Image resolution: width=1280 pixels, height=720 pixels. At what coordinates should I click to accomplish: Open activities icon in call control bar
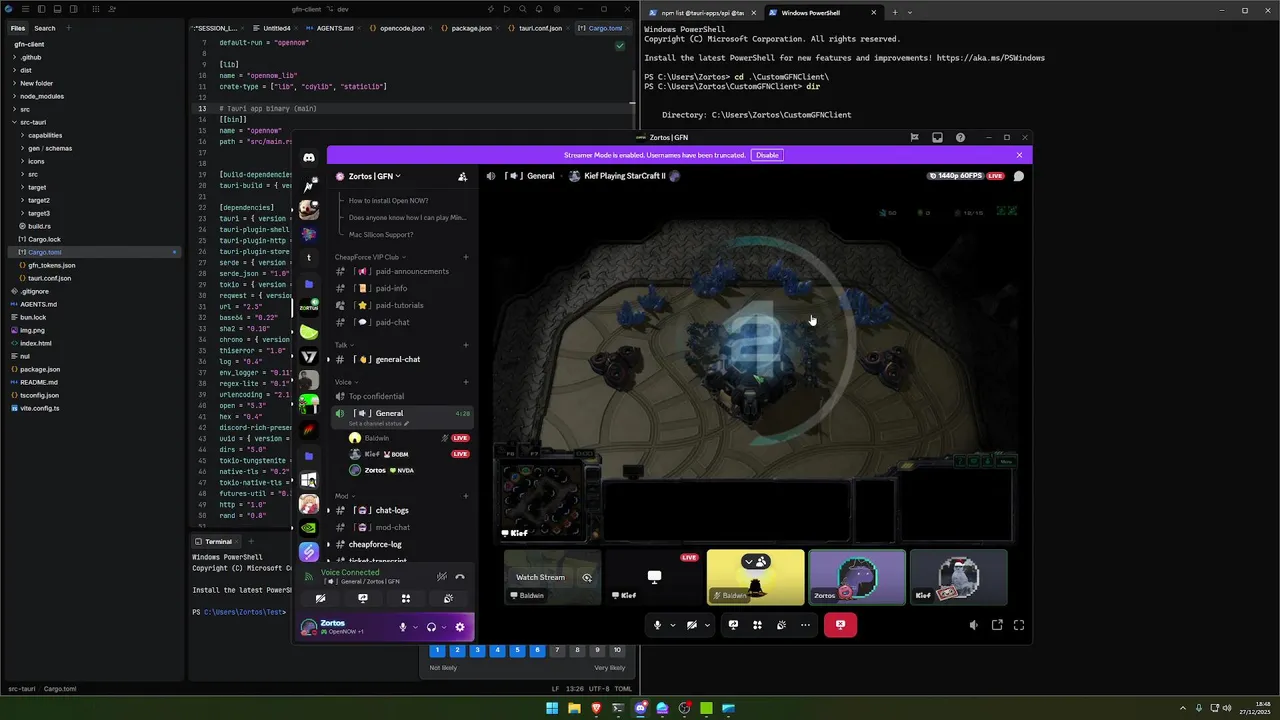pyautogui.click(x=757, y=625)
